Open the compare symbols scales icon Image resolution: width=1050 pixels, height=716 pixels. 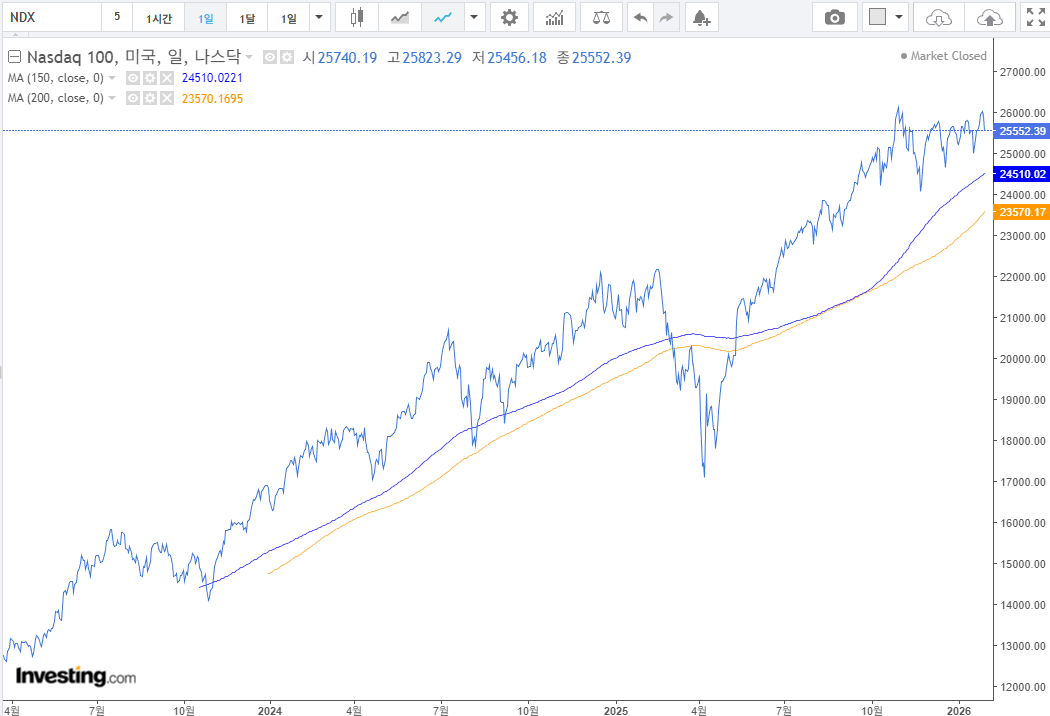pos(601,17)
